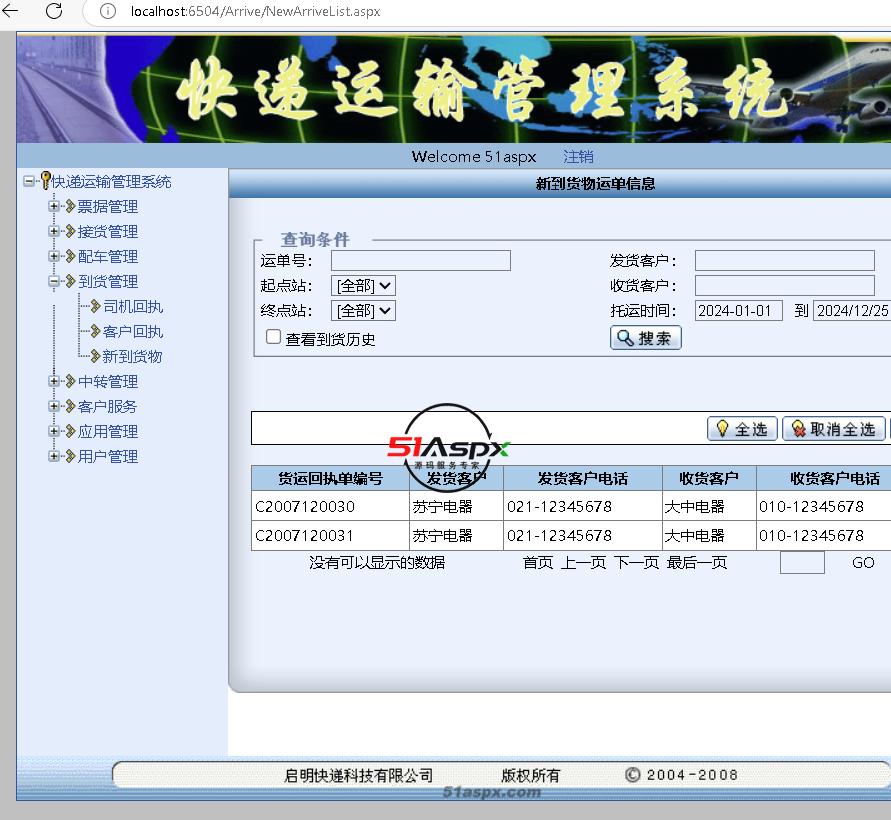This screenshot has height=820, width=891.
Task: Tick the 查看到货历史 checkbox
Action: [273, 337]
